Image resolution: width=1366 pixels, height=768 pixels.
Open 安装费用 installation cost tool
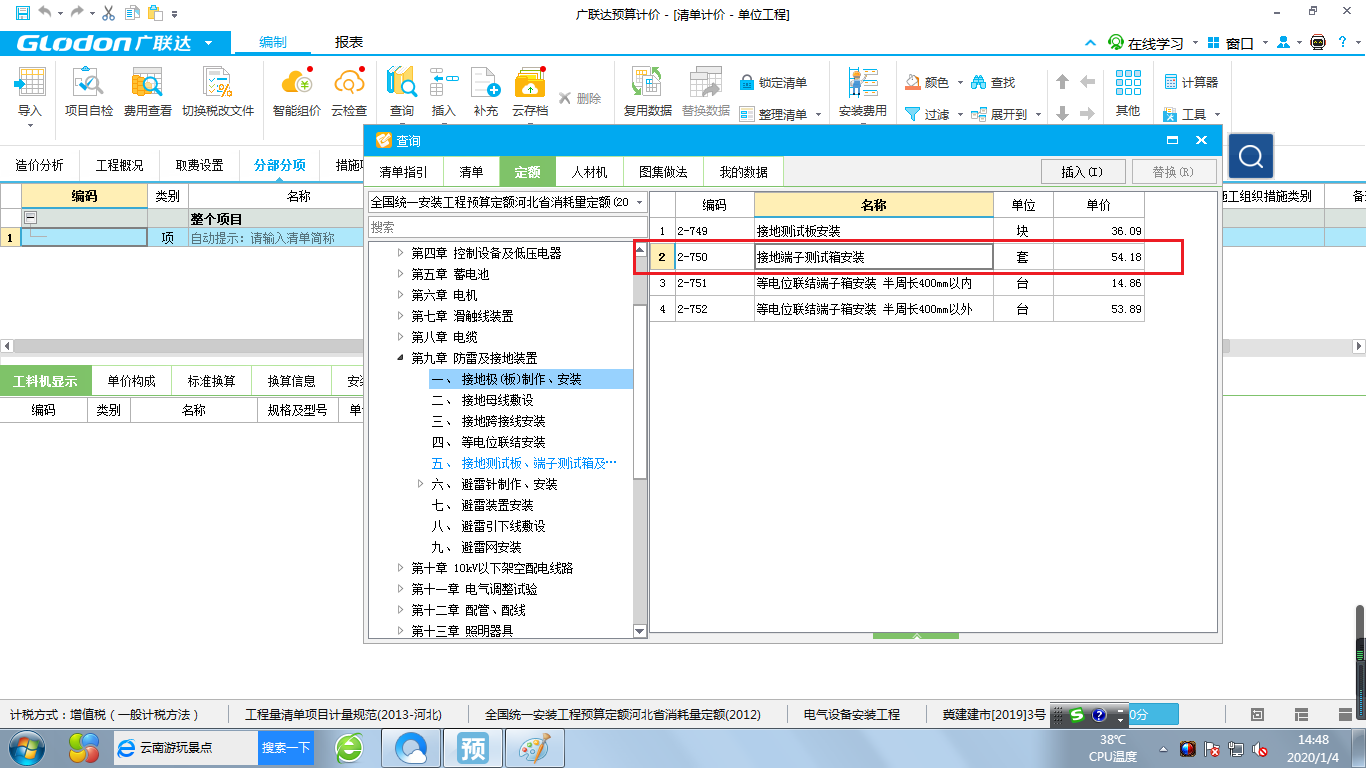coord(862,92)
